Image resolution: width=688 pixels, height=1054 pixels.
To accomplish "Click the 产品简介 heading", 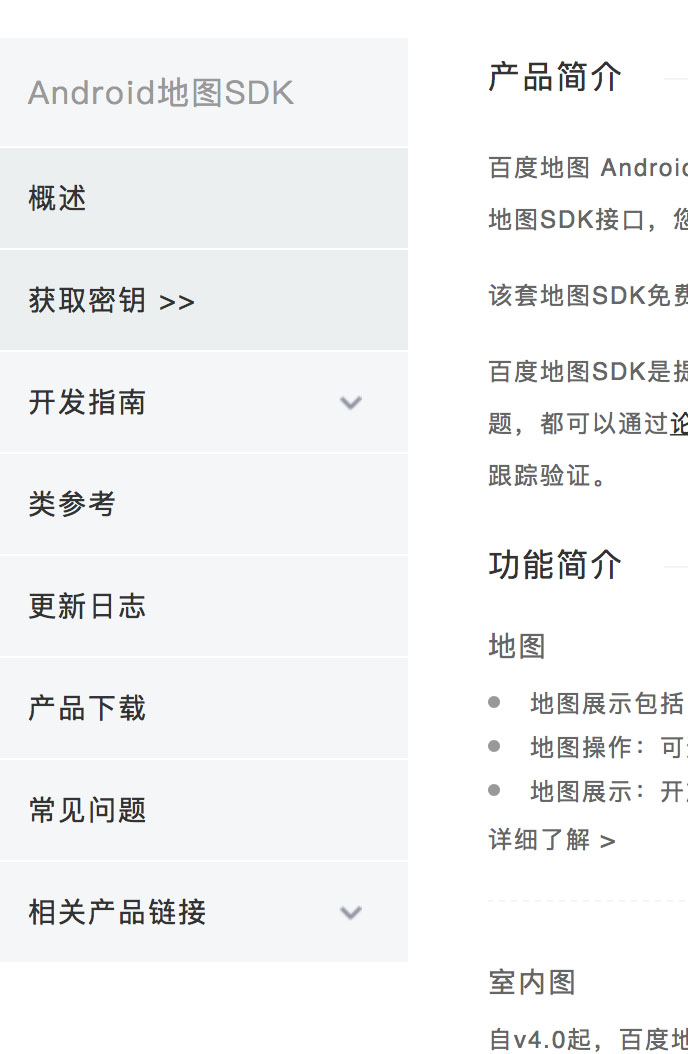I will 555,77.
